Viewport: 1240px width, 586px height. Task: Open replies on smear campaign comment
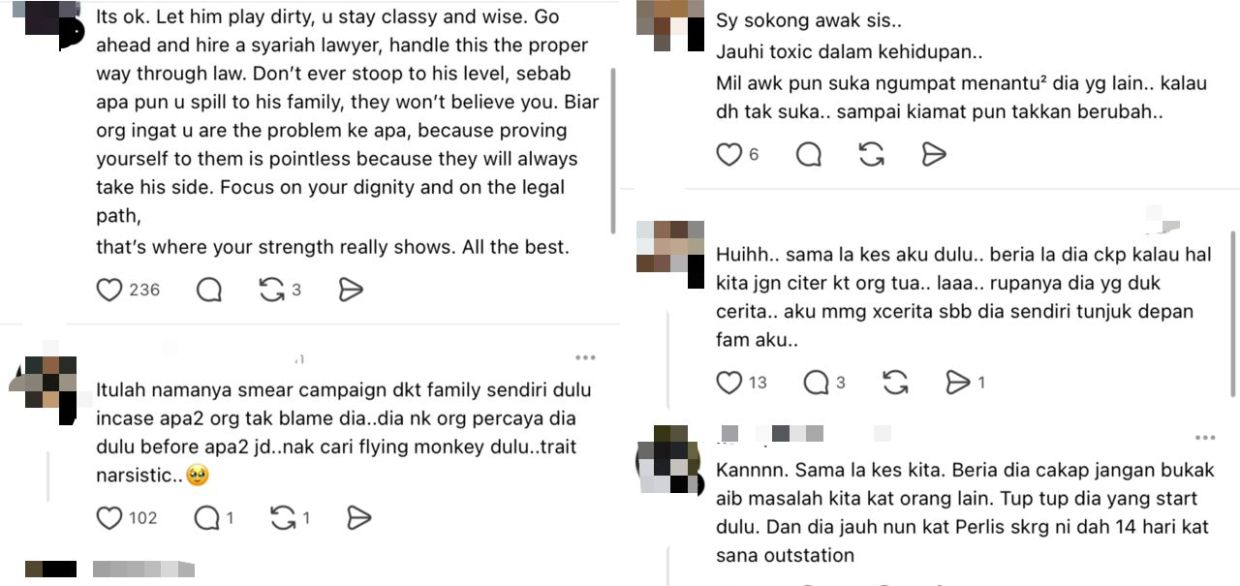[207, 518]
